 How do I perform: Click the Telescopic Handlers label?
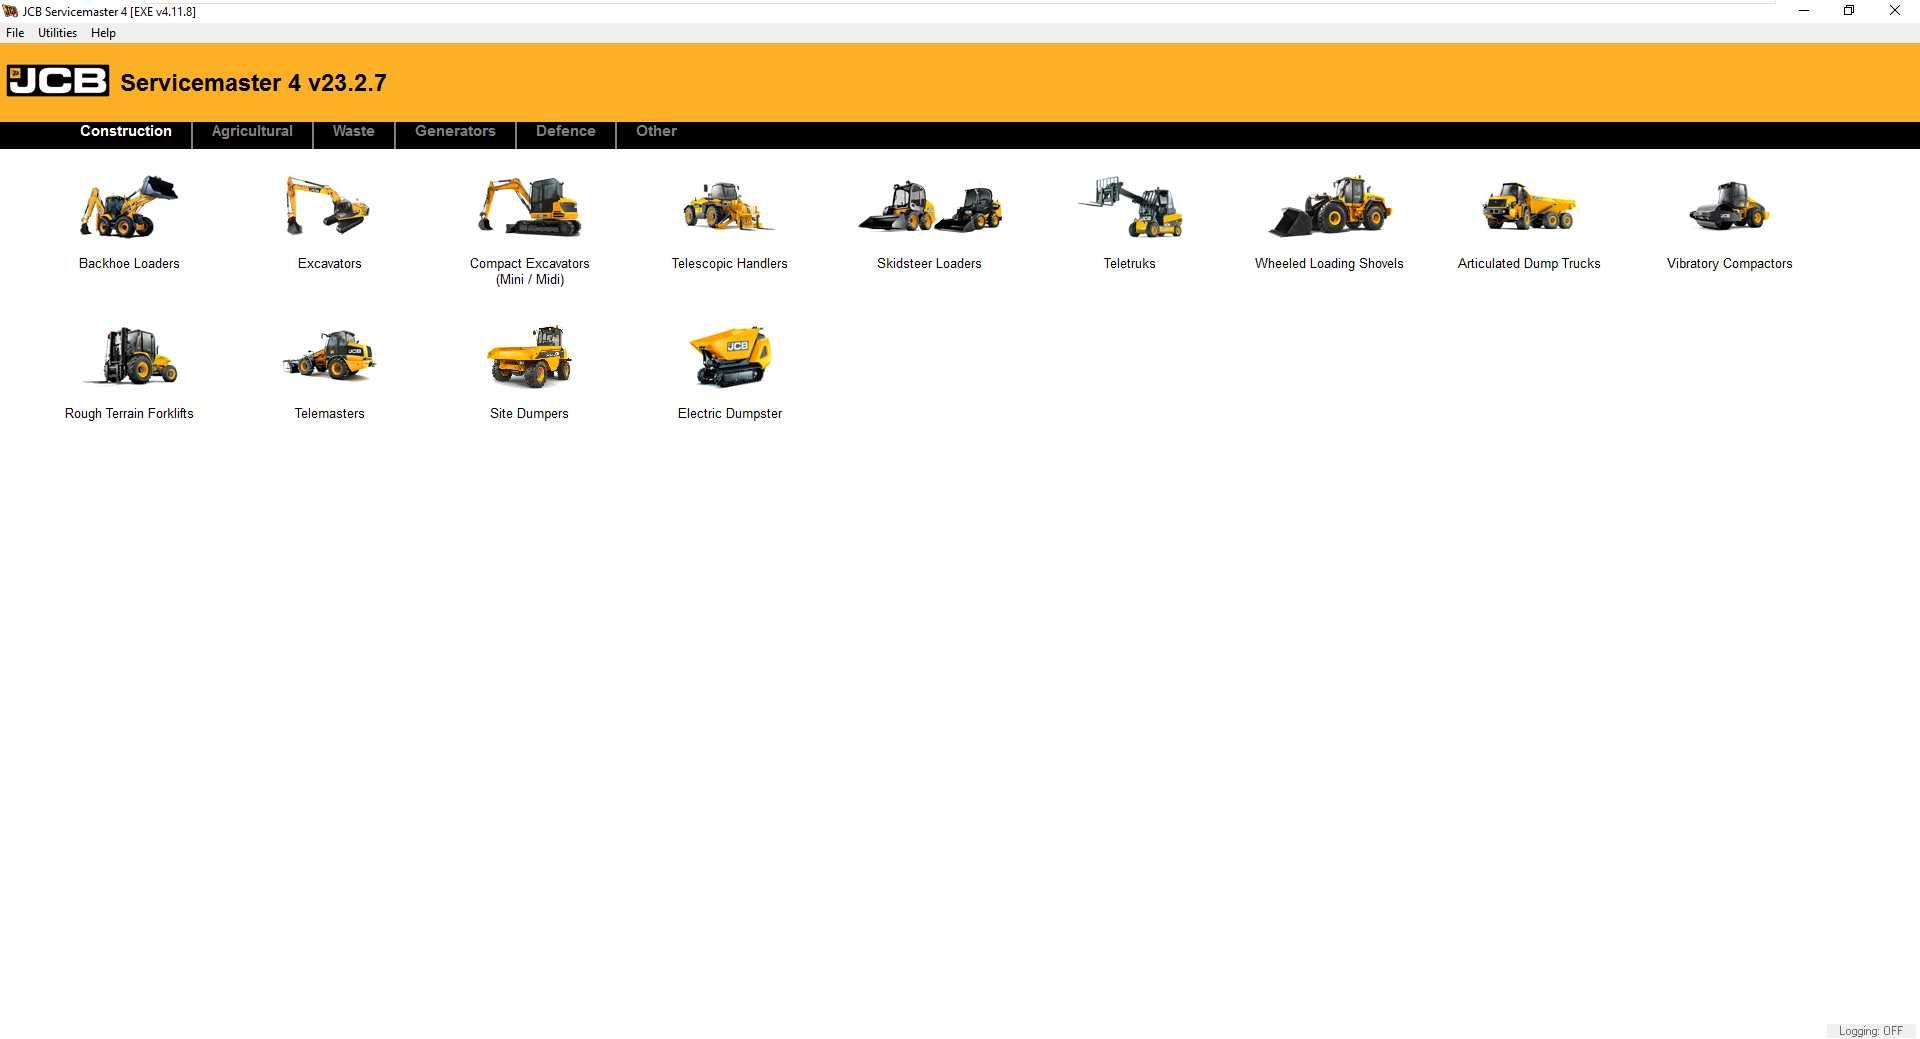coord(729,264)
